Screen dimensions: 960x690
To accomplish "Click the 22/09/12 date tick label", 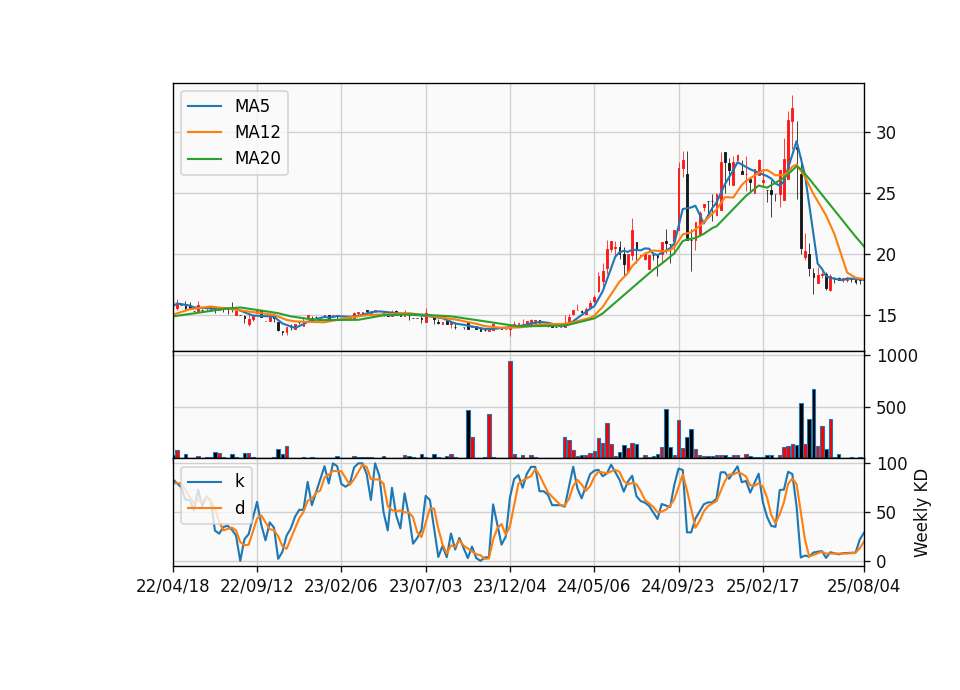I will pos(257,586).
